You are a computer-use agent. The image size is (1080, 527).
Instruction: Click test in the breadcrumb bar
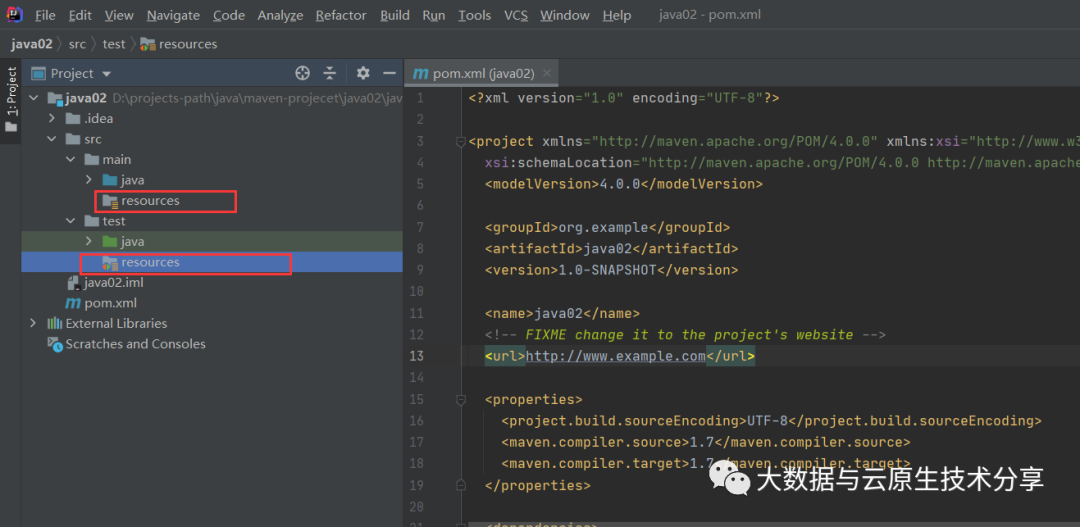114,44
